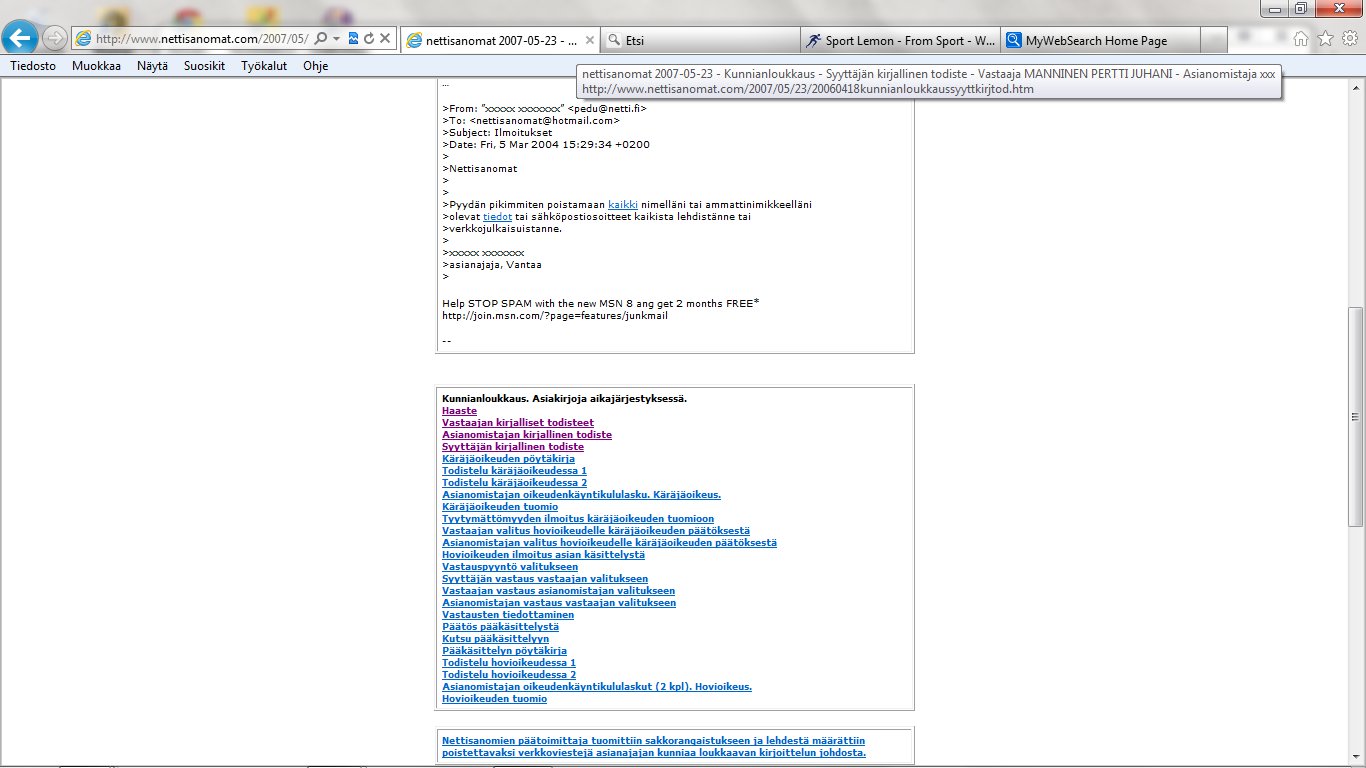The width and height of the screenshot is (1366, 768).
Task: Switch to the Sport Lemon tab
Action: (x=900, y=41)
